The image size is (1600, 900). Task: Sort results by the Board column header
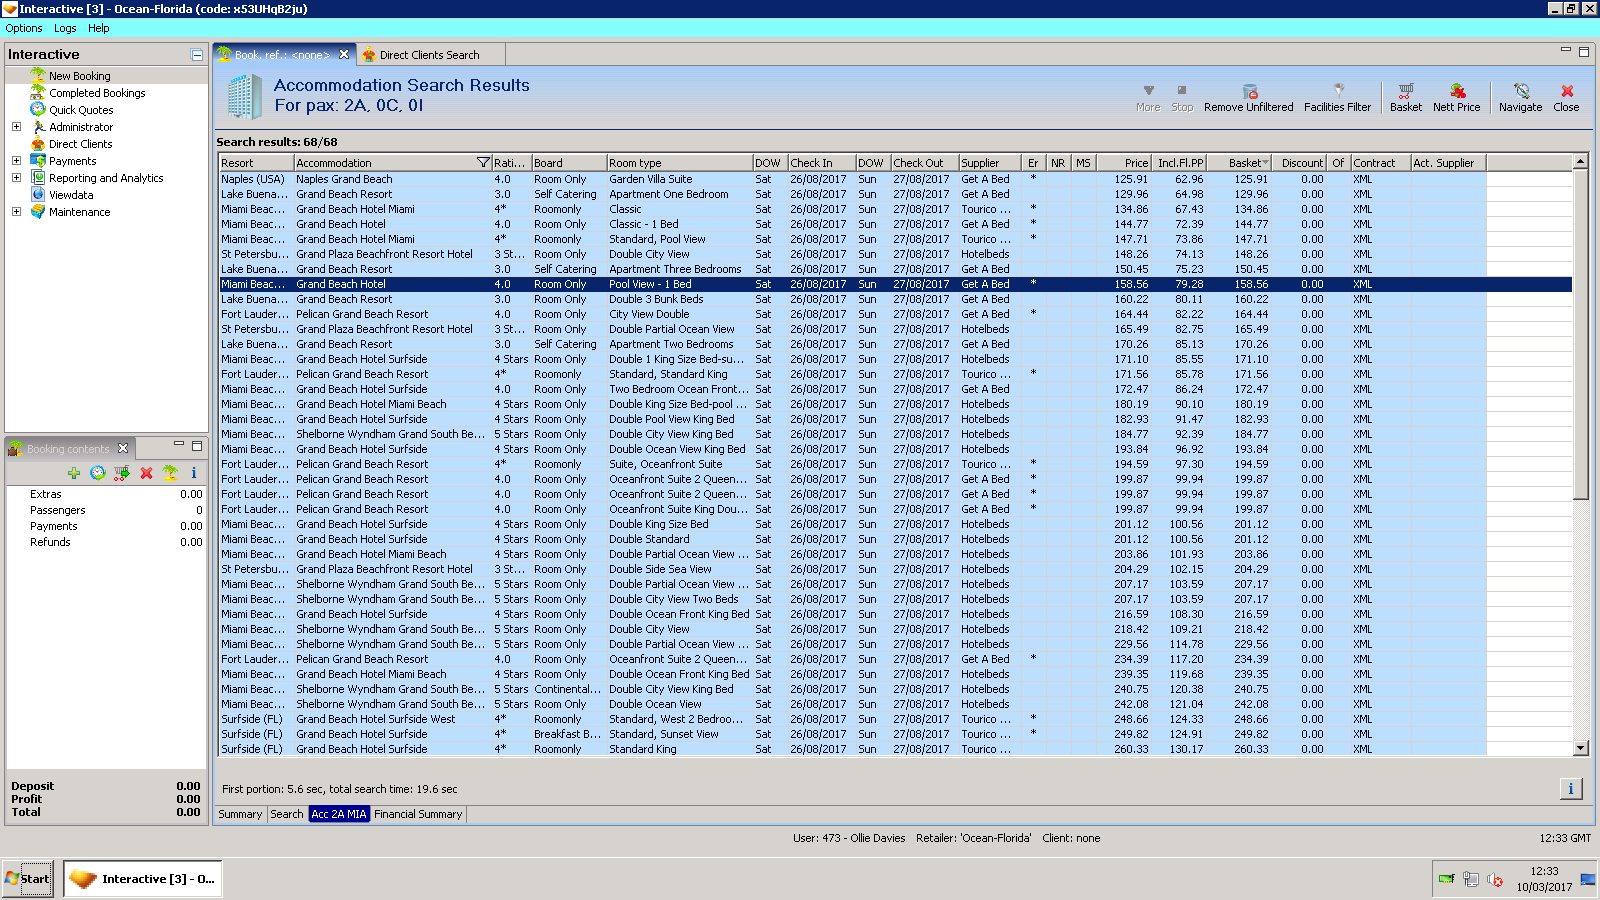[569, 163]
